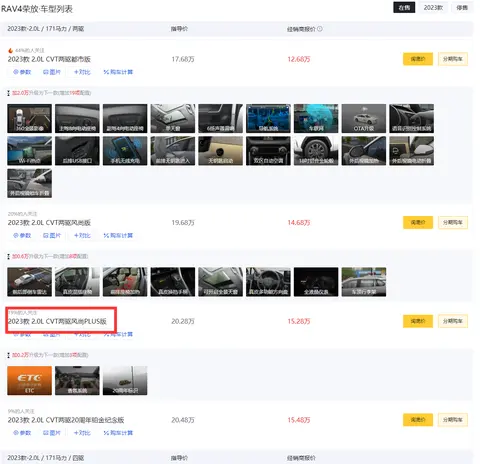The width and height of the screenshot is (480, 464).
Task: Open the 导航系统 screen thumbnail
Action: coord(268,118)
